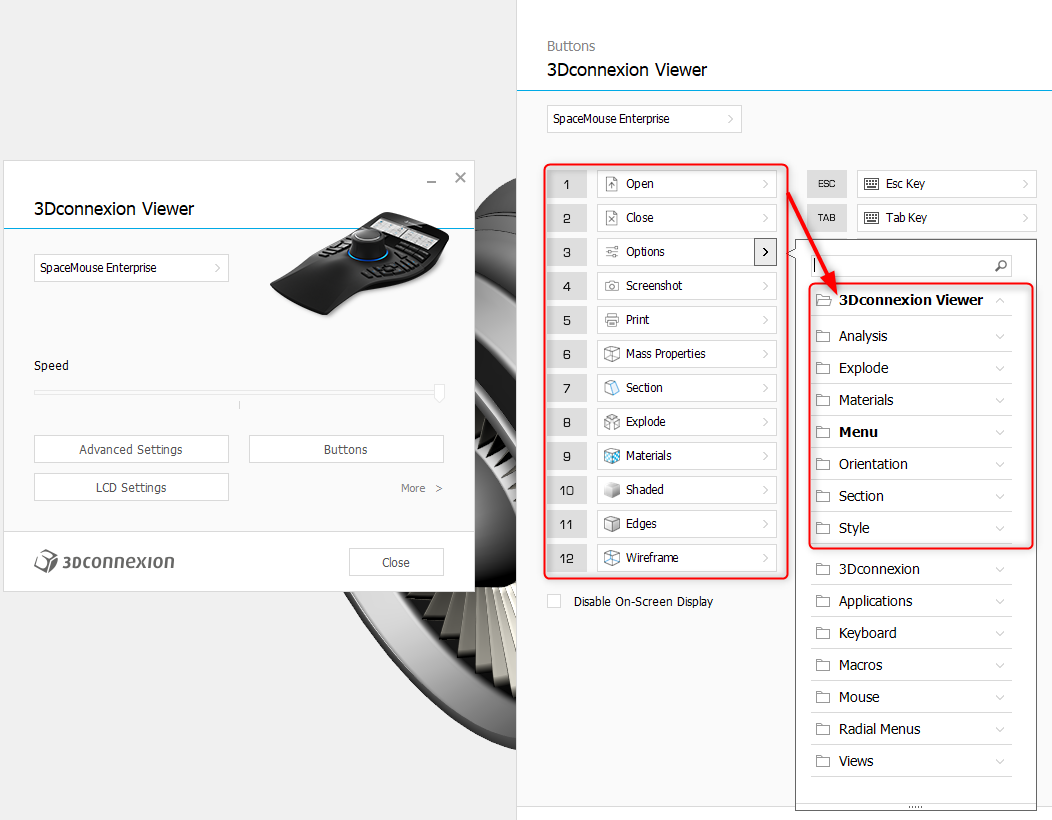This screenshot has height=820, width=1052.
Task: Click the TAB key label
Action: 827,217
